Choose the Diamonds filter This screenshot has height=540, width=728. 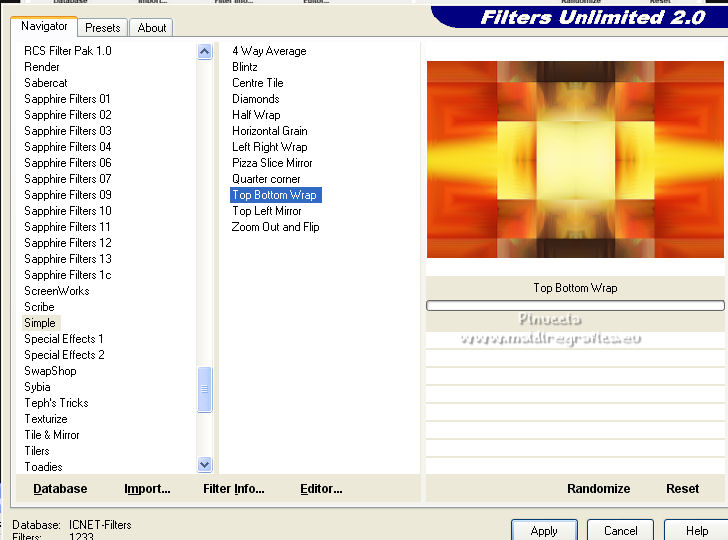(x=256, y=99)
